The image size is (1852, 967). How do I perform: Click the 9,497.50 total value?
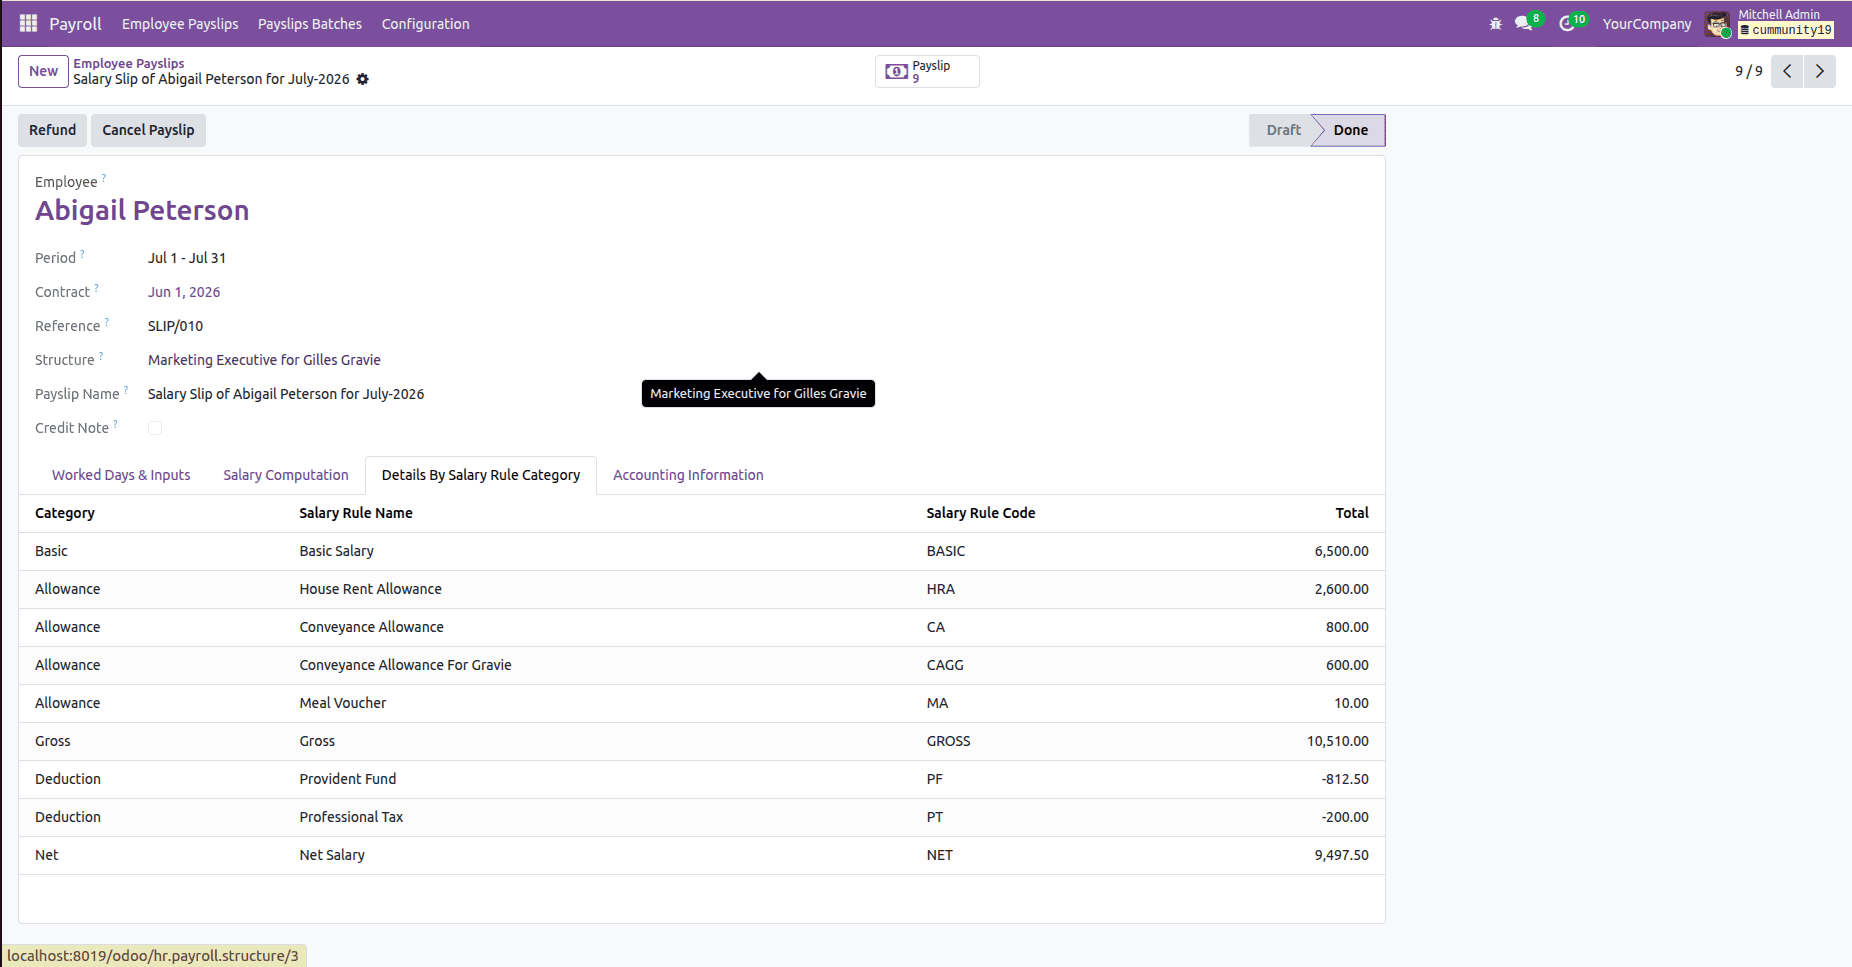pos(1341,855)
